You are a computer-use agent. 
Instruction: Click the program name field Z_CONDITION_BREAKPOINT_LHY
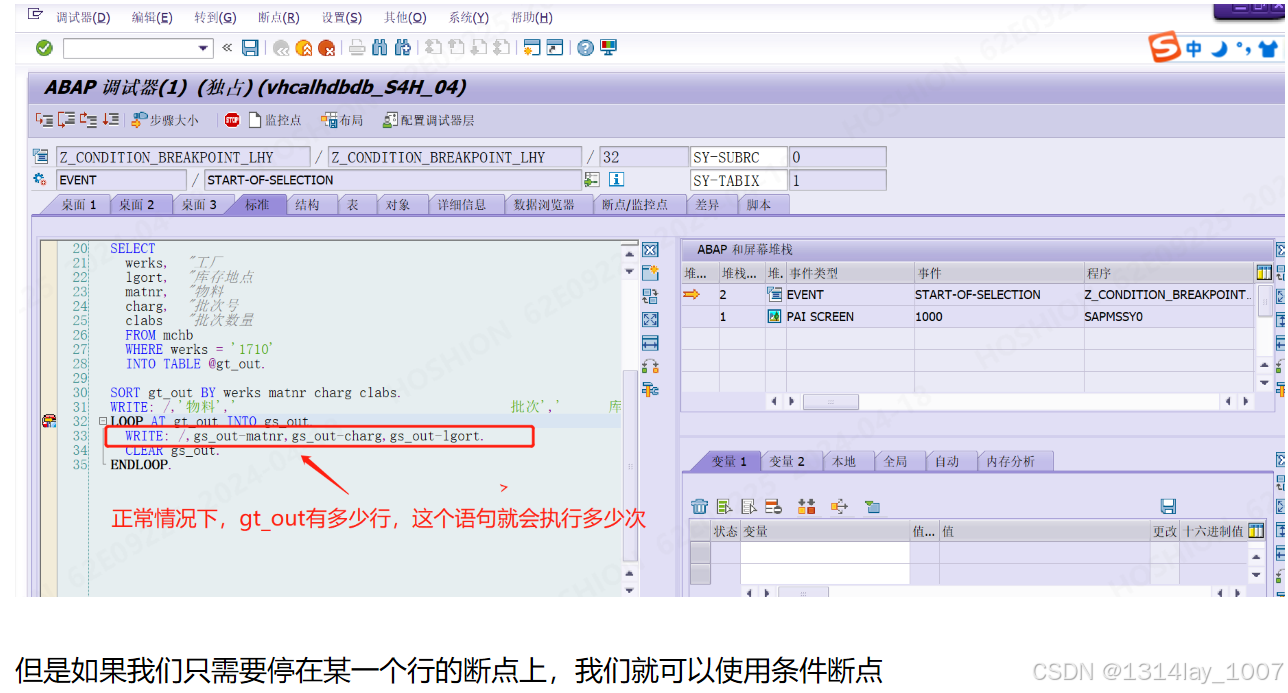182,157
